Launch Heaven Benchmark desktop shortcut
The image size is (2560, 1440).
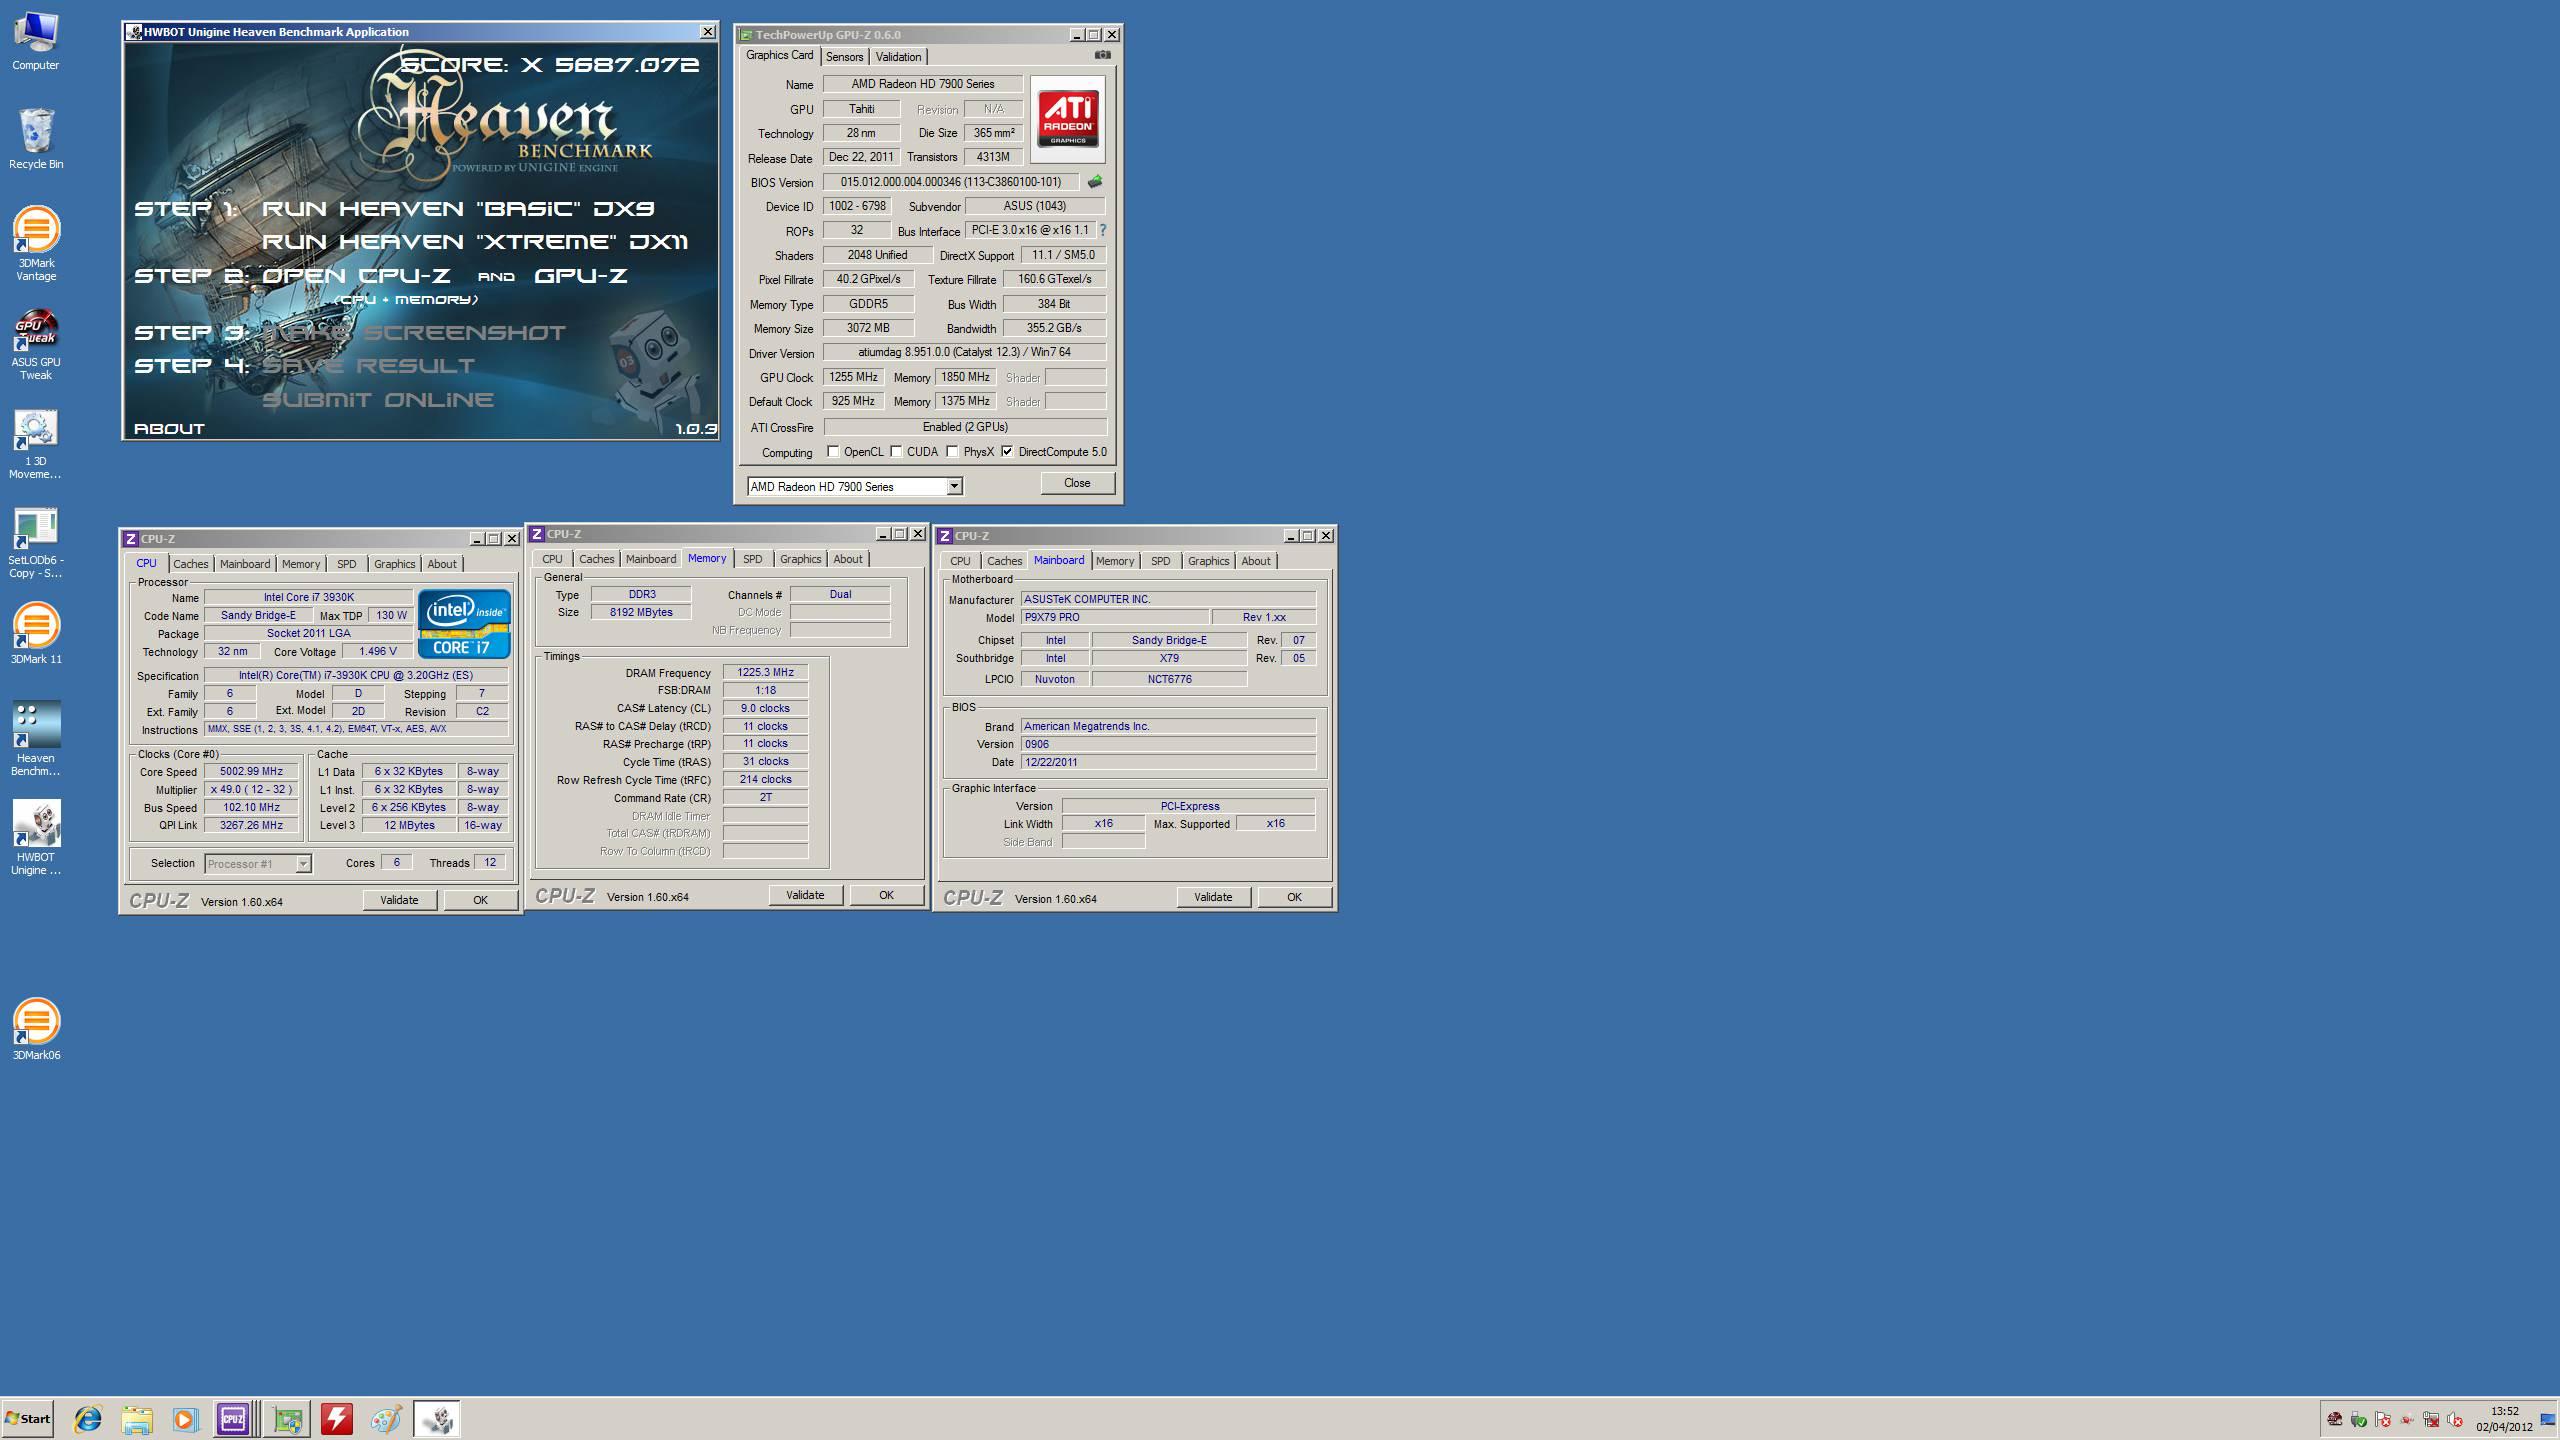pos(36,738)
